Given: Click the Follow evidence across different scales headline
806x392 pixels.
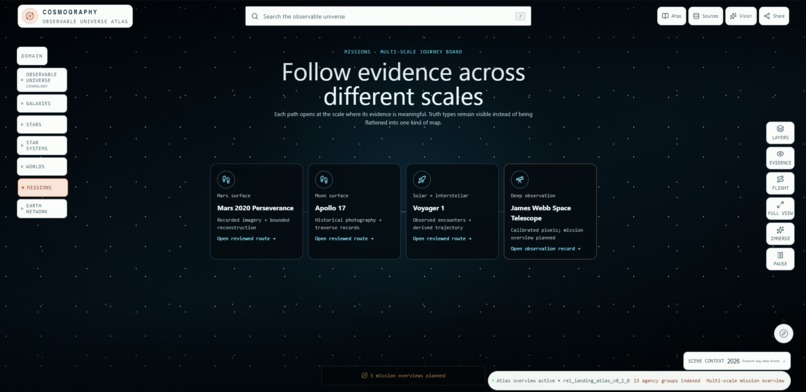Looking at the screenshot, I should pos(404,84).
